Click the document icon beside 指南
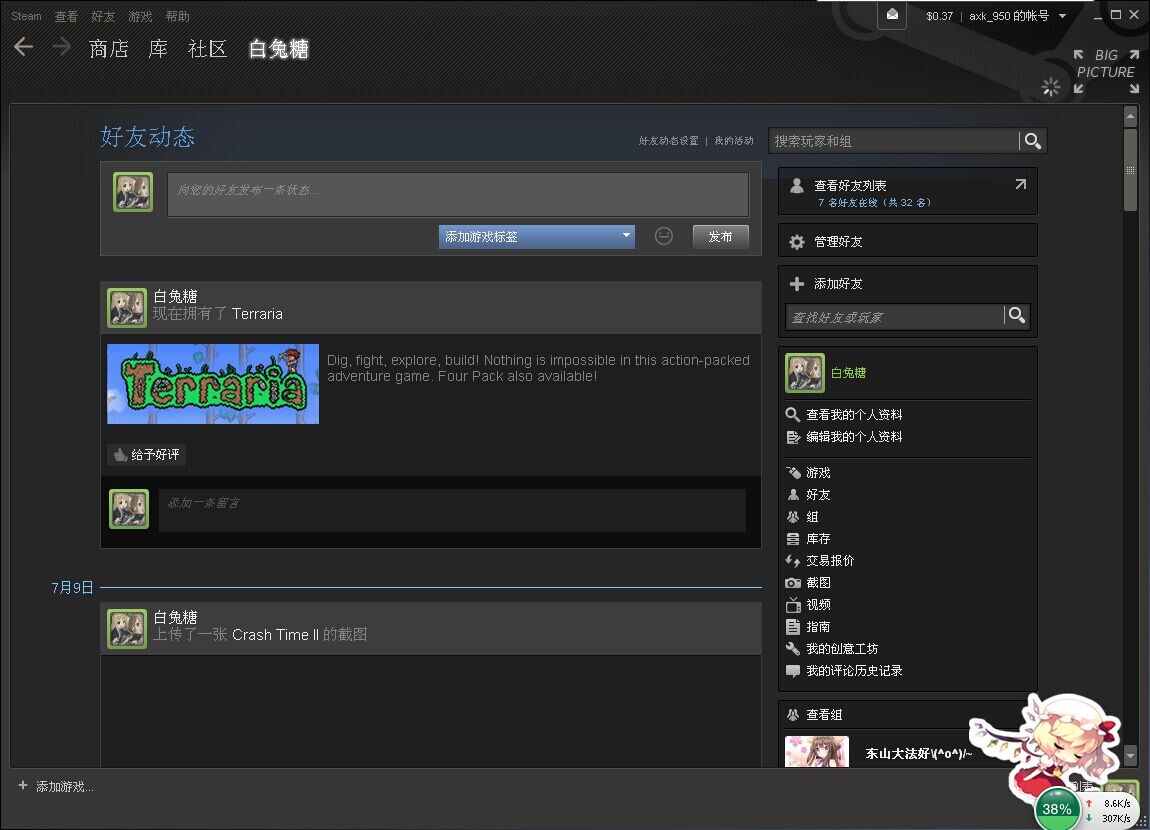Screen dimensions: 1150x830 coord(793,627)
